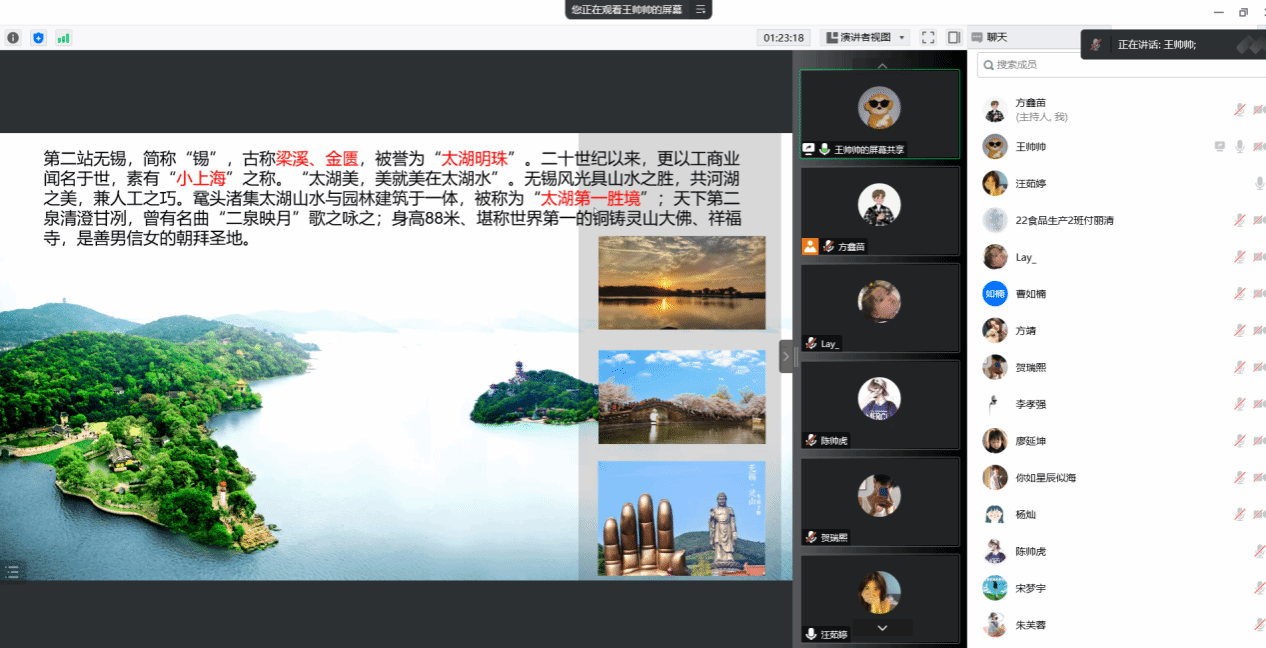Click the meeting timer 01:23:18
This screenshot has width=1266, height=648.
[x=783, y=37]
